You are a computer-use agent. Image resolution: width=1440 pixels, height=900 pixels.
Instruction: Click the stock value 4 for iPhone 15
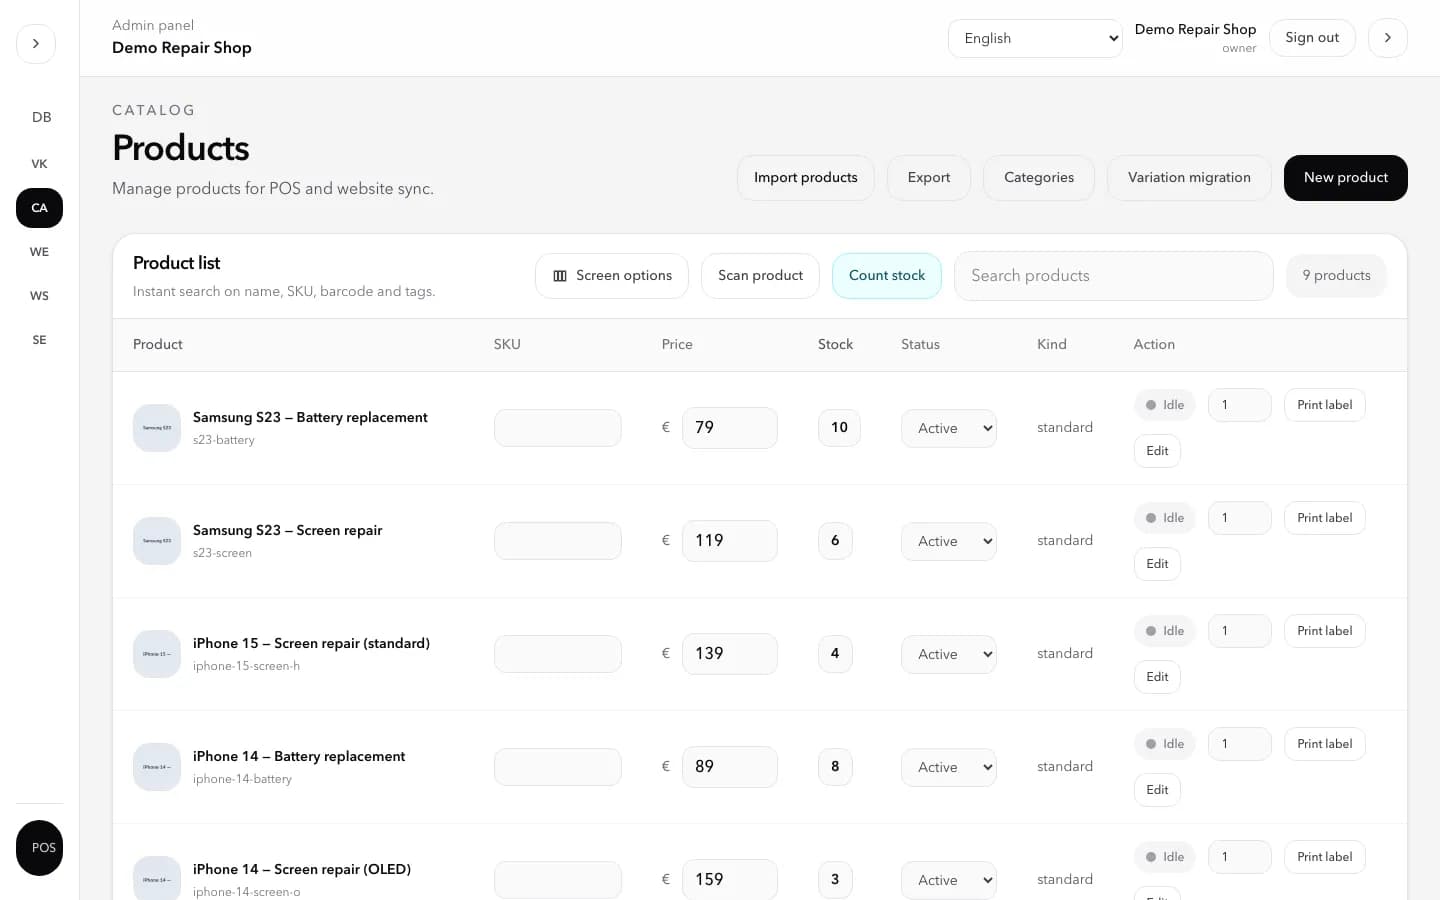pyautogui.click(x=835, y=654)
